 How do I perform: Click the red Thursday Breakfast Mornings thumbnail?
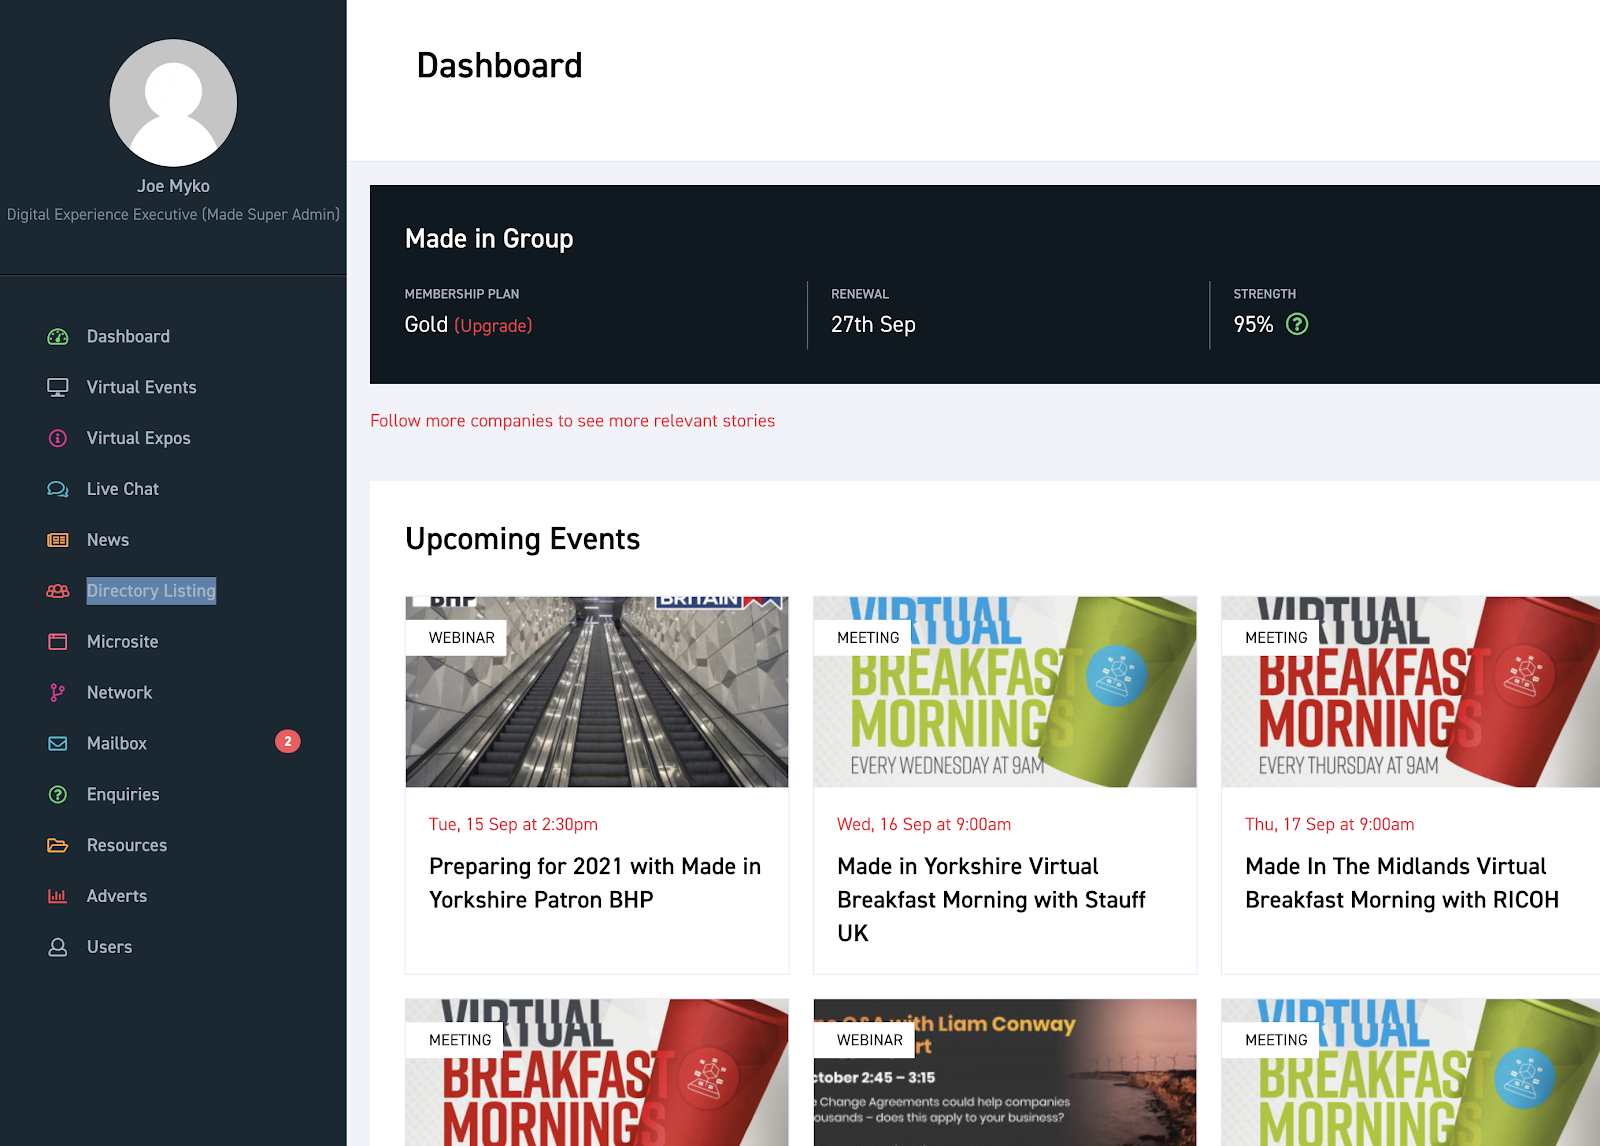pyautogui.click(x=1410, y=692)
